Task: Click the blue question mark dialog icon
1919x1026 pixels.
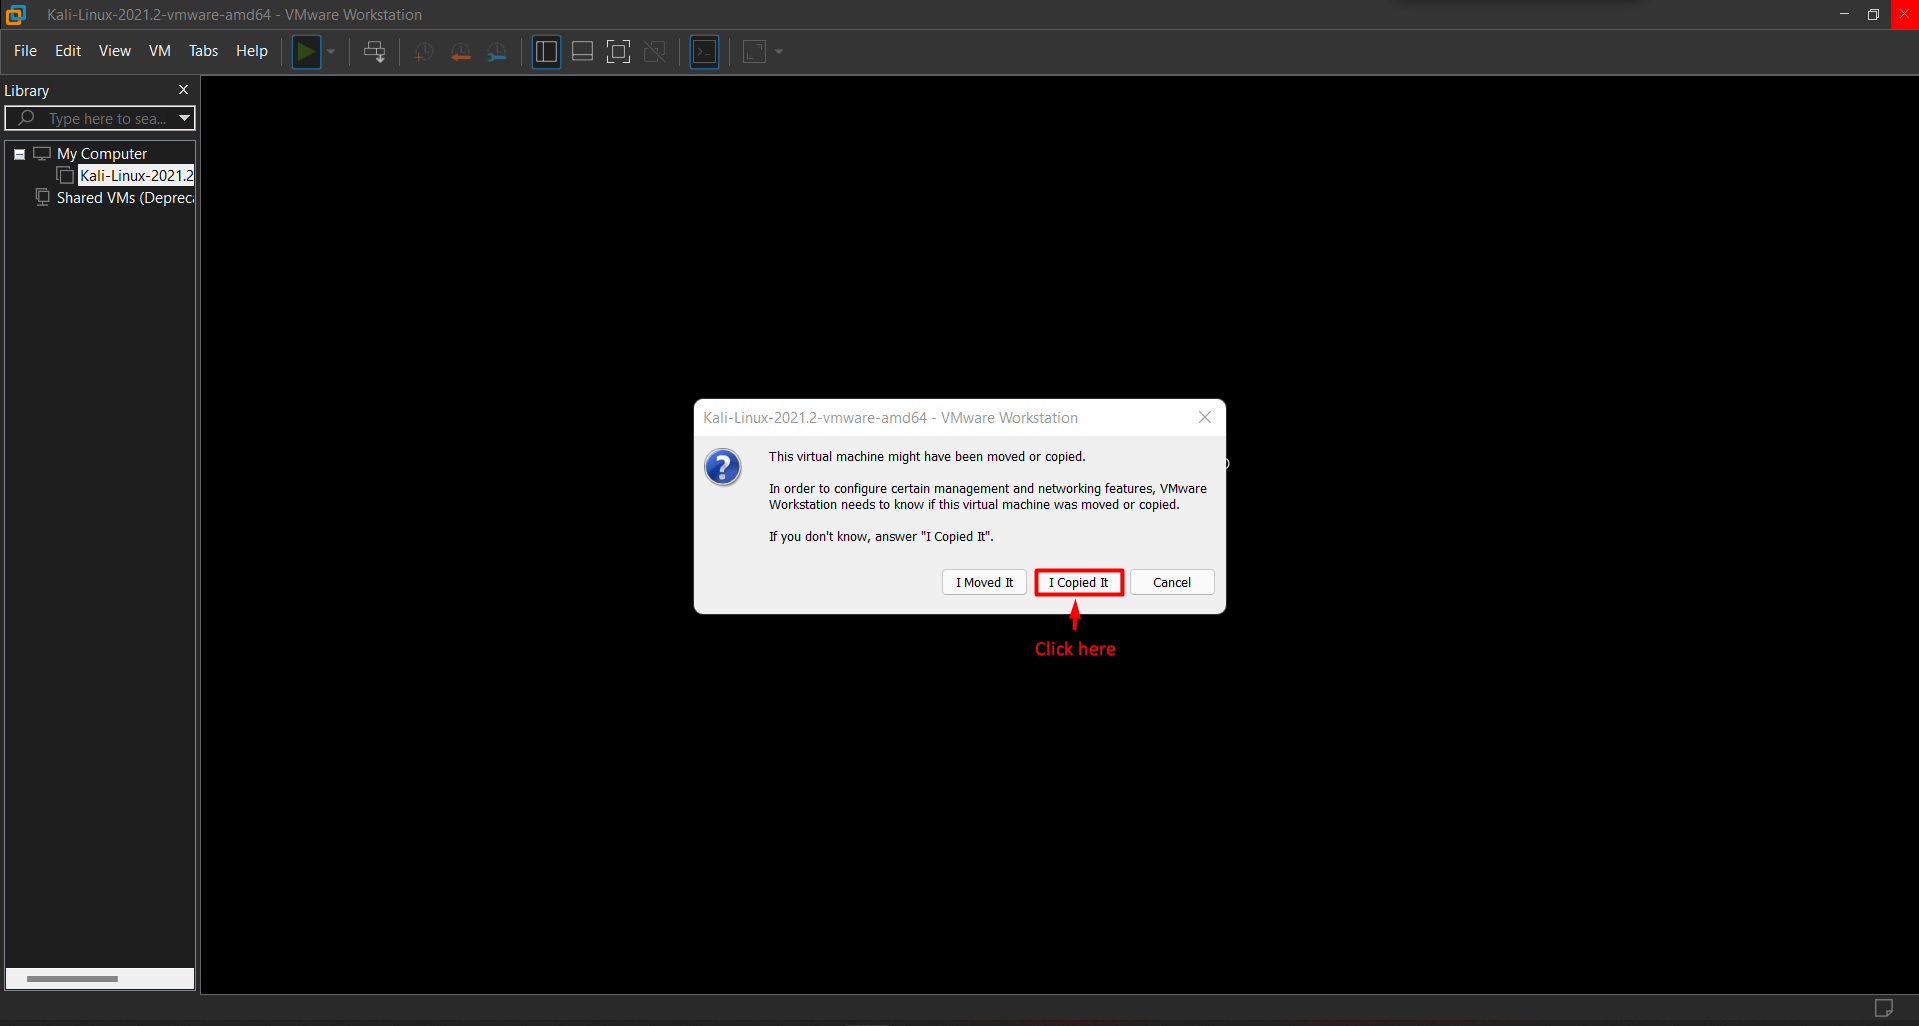Action: tap(722, 467)
